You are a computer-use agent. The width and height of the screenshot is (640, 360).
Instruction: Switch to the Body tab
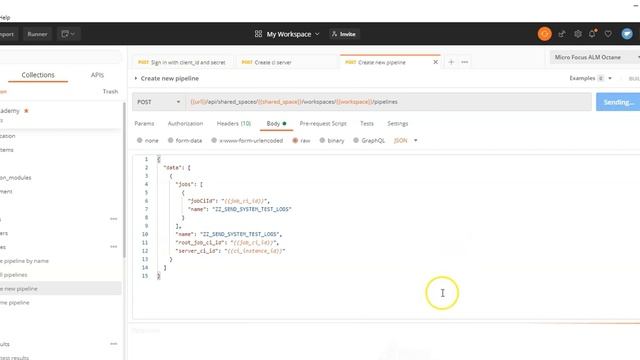(x=276, y=123)
